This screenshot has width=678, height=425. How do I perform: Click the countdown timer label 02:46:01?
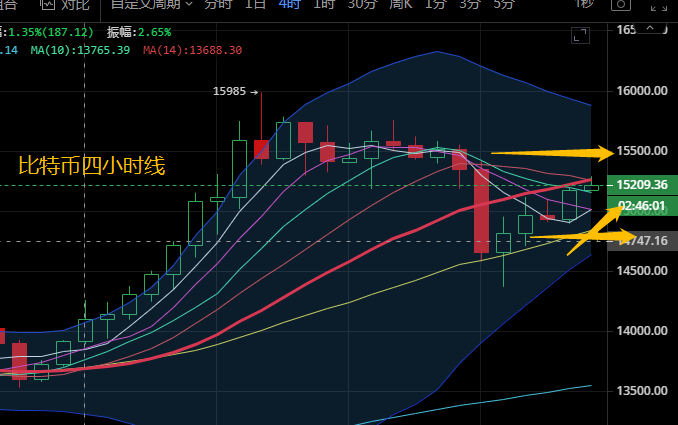tap(641, 206)
